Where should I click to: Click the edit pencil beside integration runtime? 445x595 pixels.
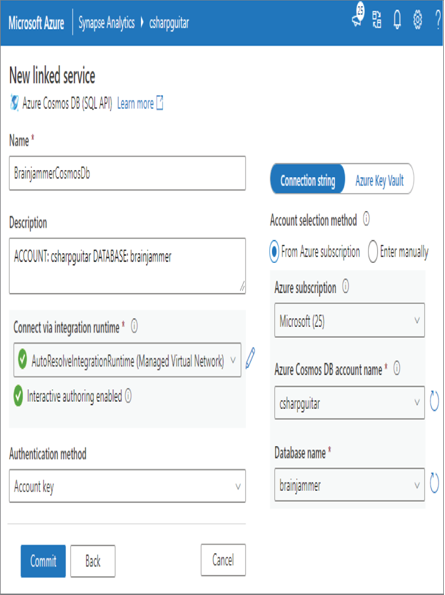coord(250,358)
